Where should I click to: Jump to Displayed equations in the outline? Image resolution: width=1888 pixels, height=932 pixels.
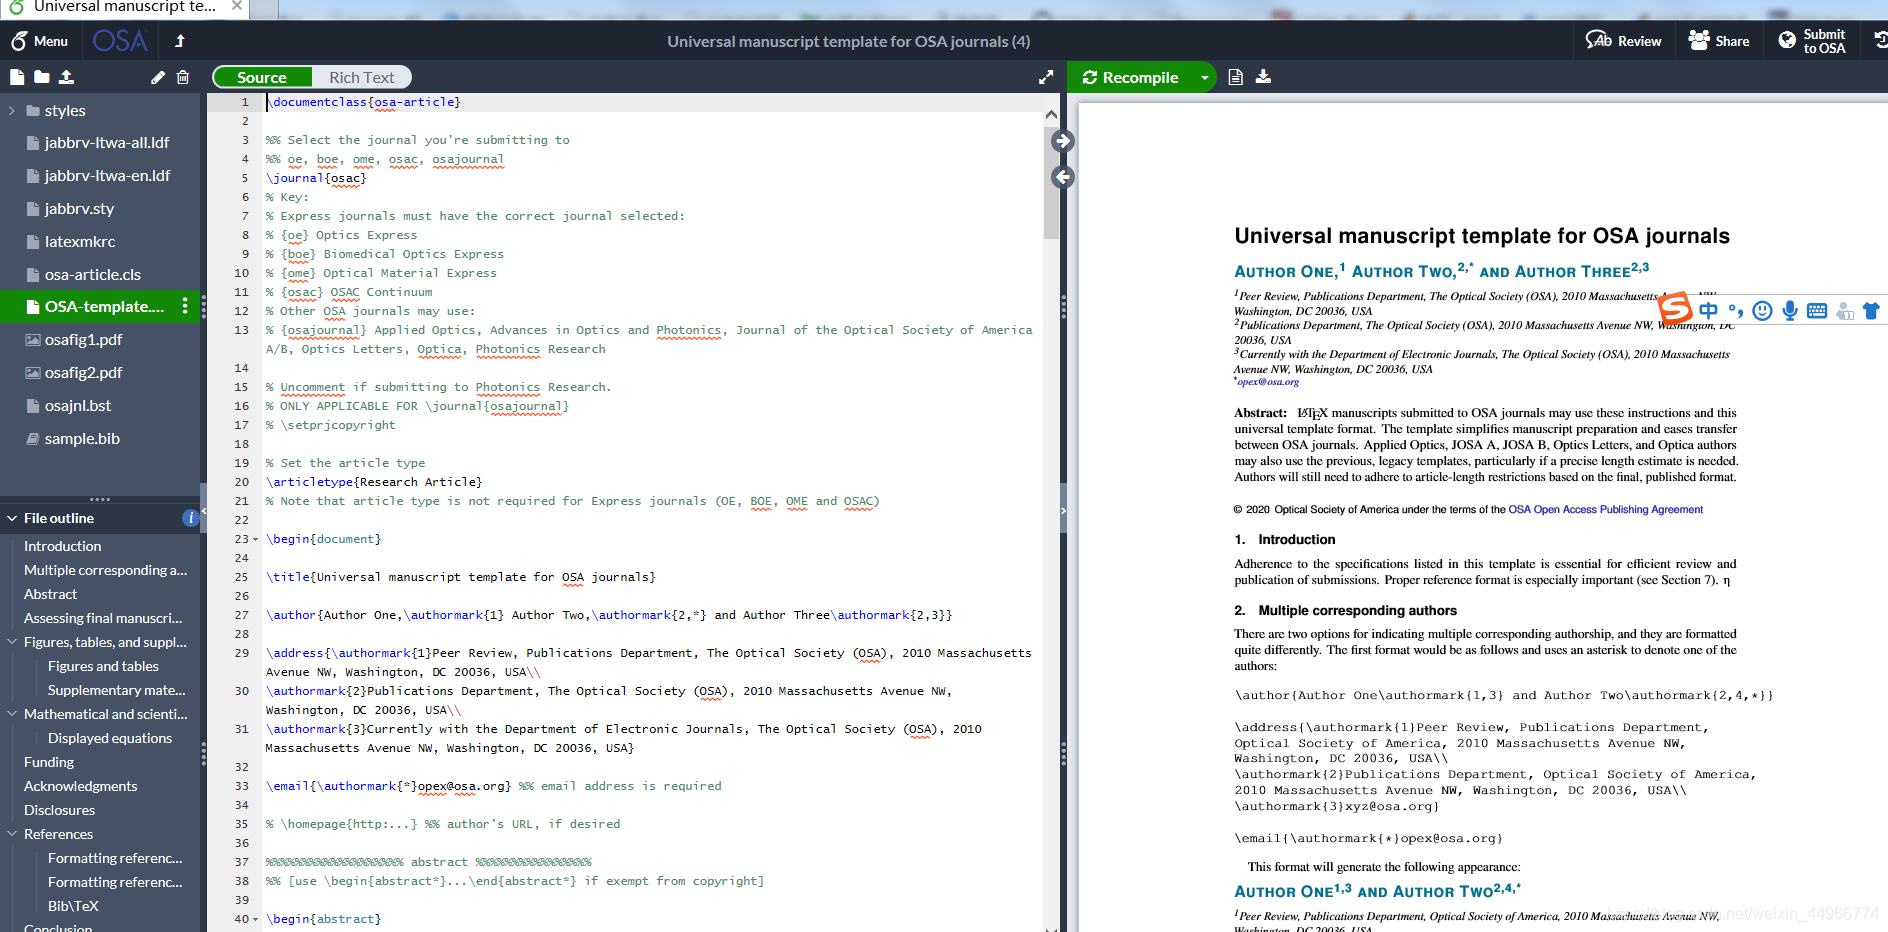tap(110, 738)
